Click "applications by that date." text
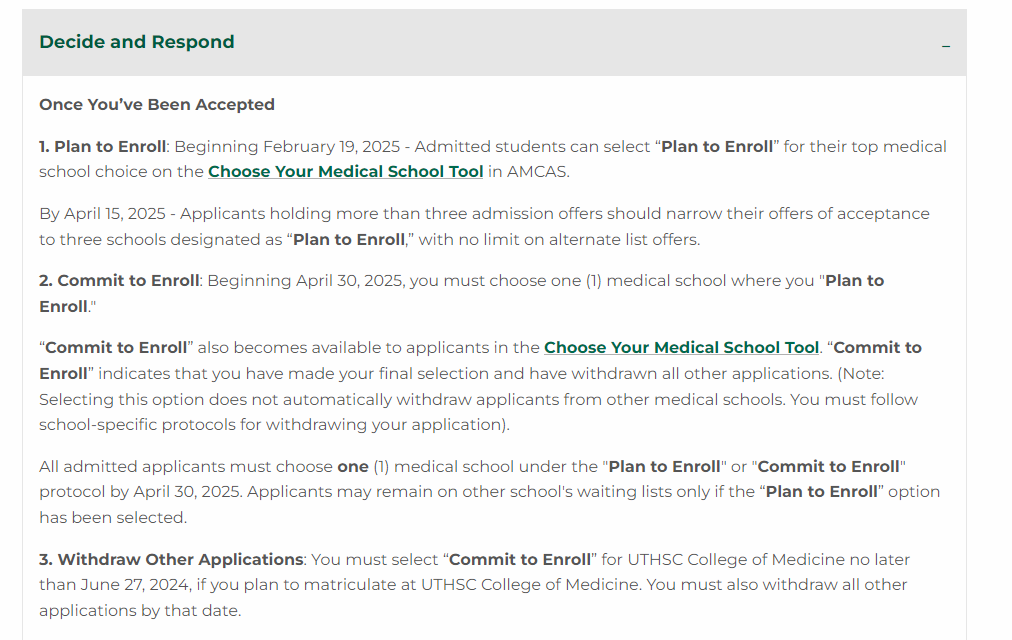 coord(140,611)
